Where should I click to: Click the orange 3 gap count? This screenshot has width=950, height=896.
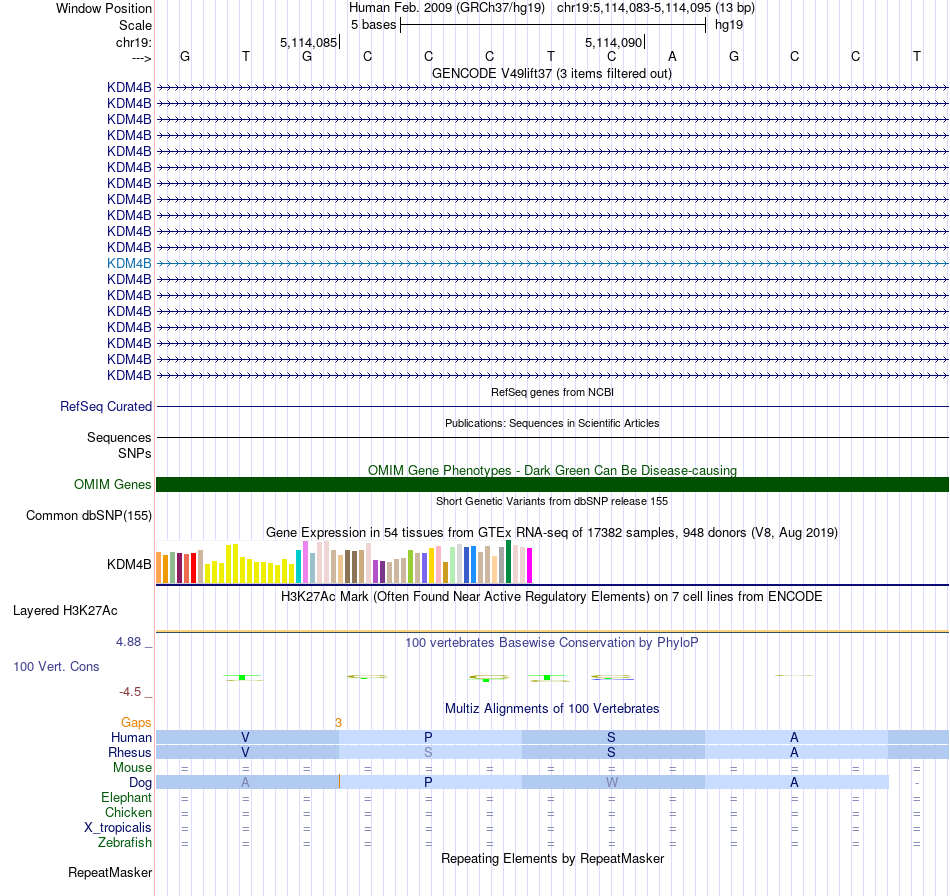[338, 723]
